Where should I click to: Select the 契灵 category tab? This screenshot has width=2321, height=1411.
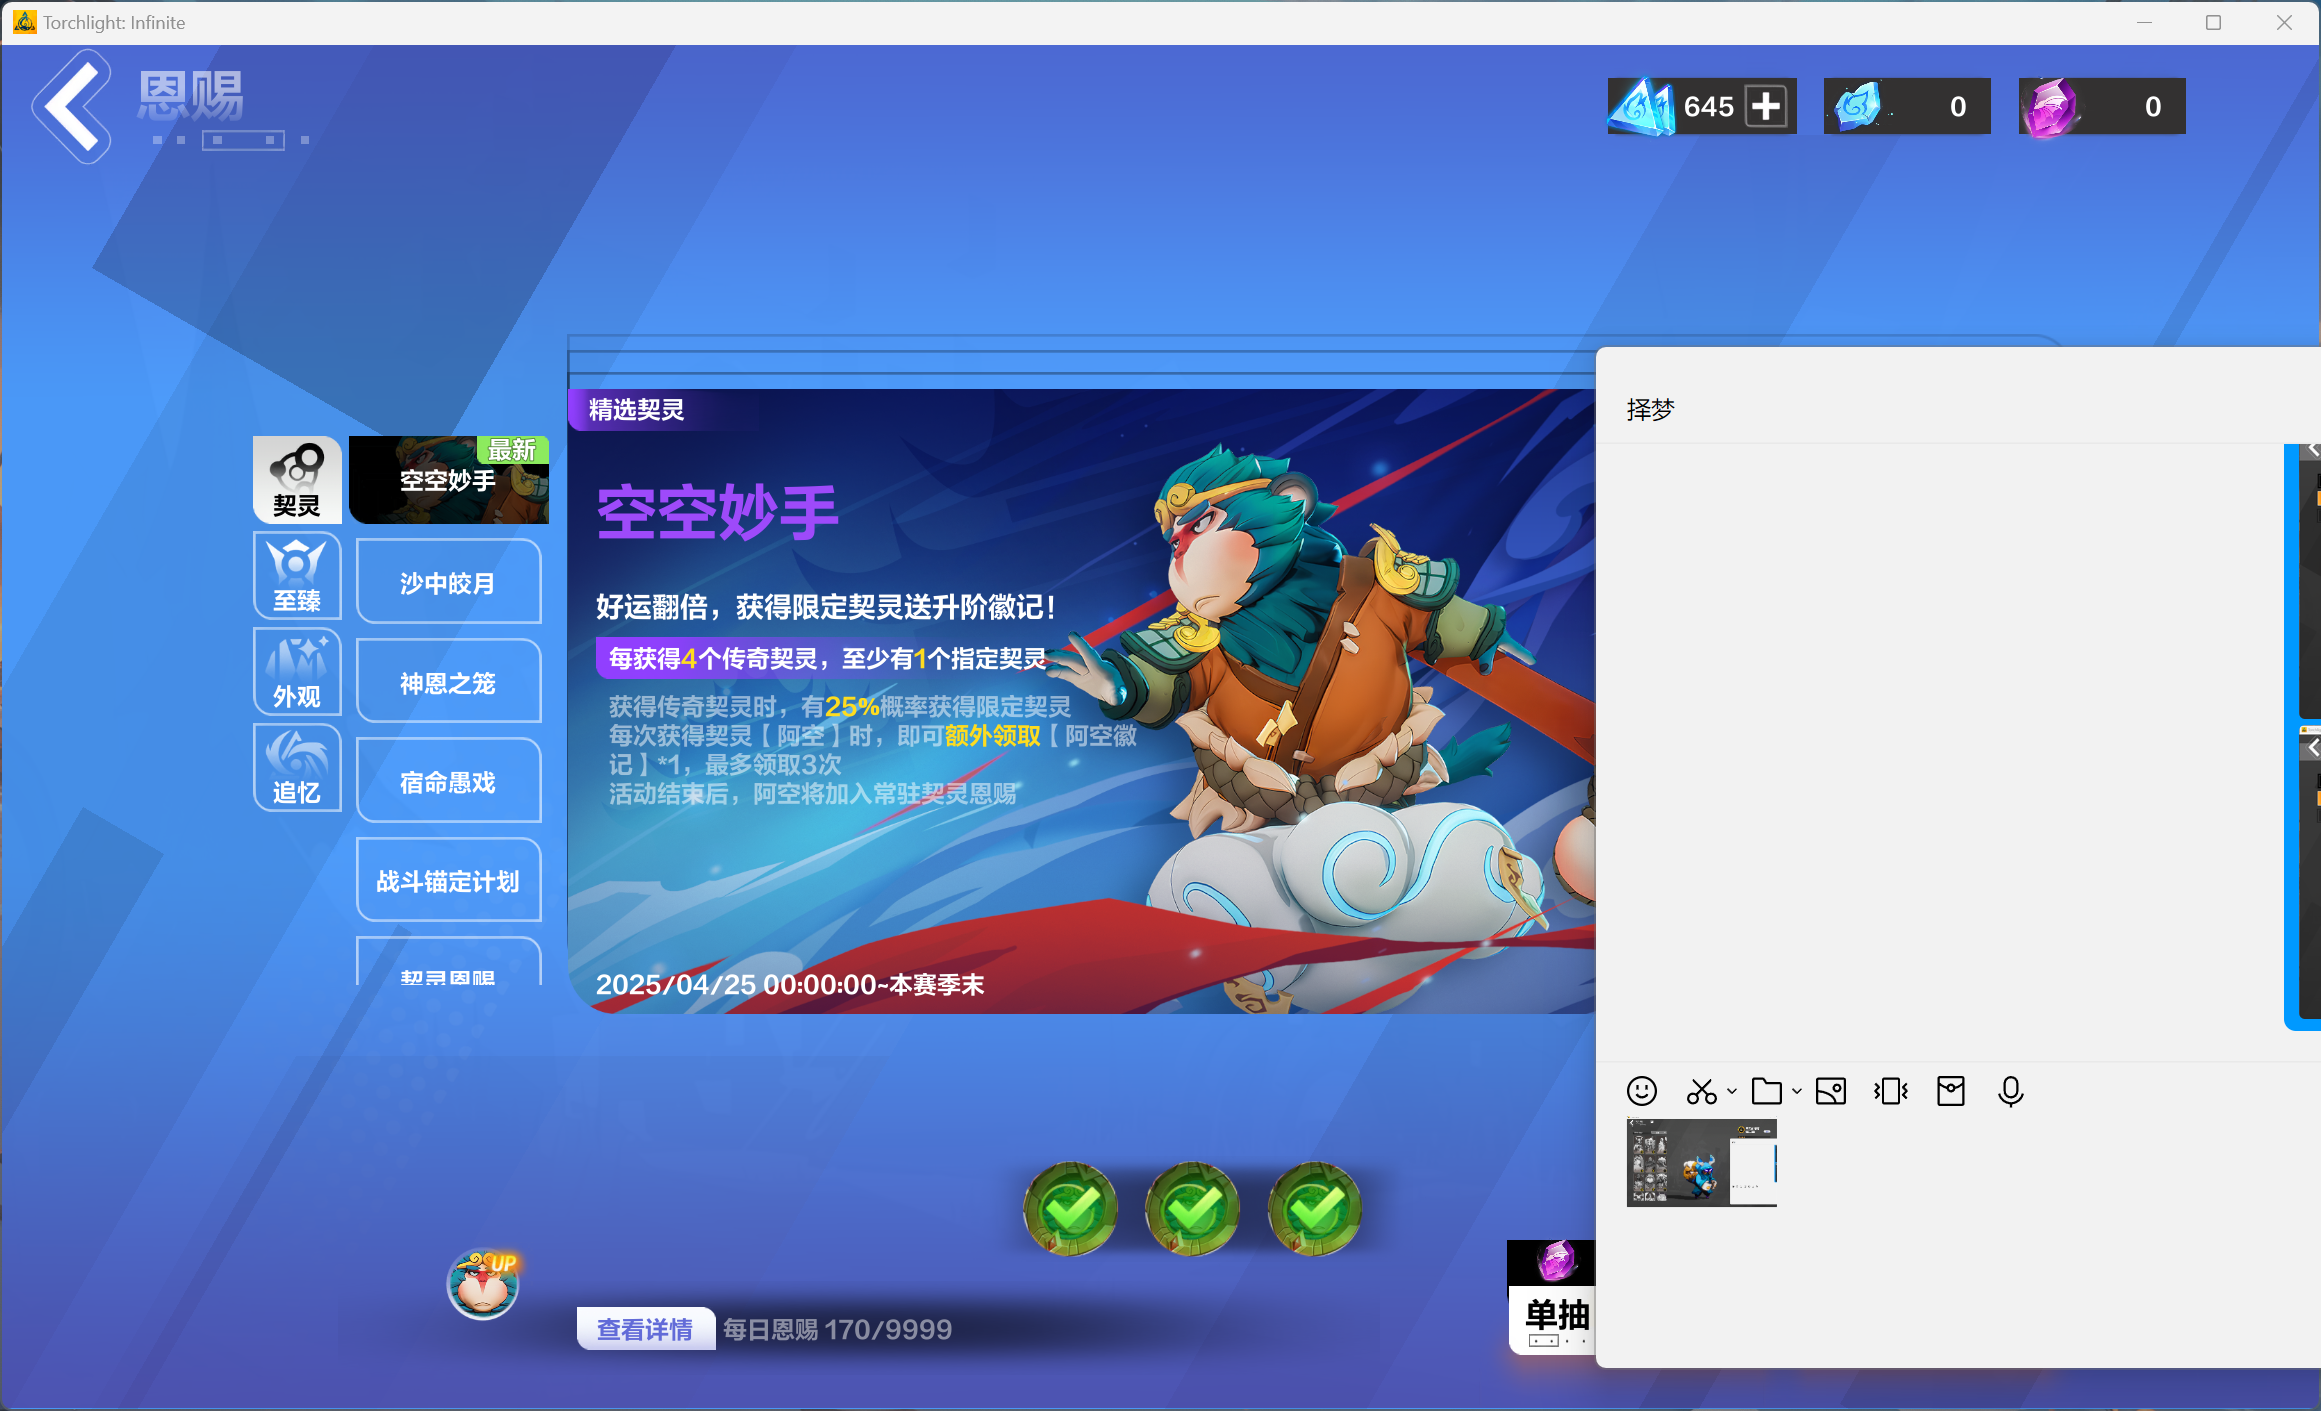297,479
